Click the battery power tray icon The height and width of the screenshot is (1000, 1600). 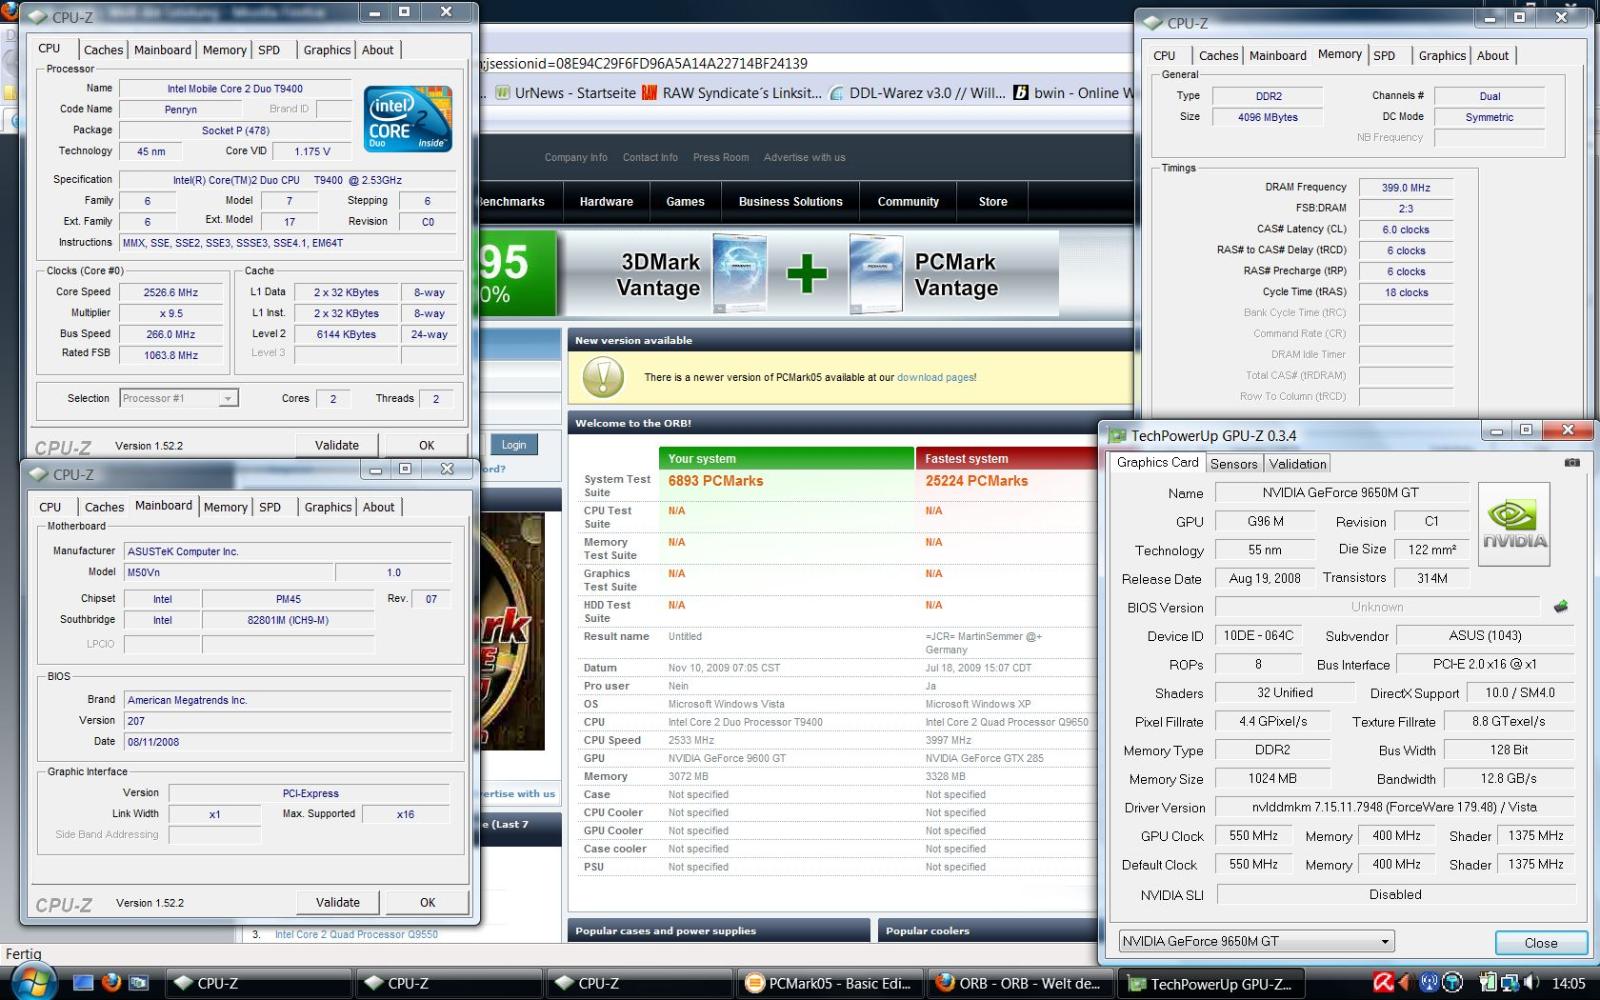[1489, 983]
